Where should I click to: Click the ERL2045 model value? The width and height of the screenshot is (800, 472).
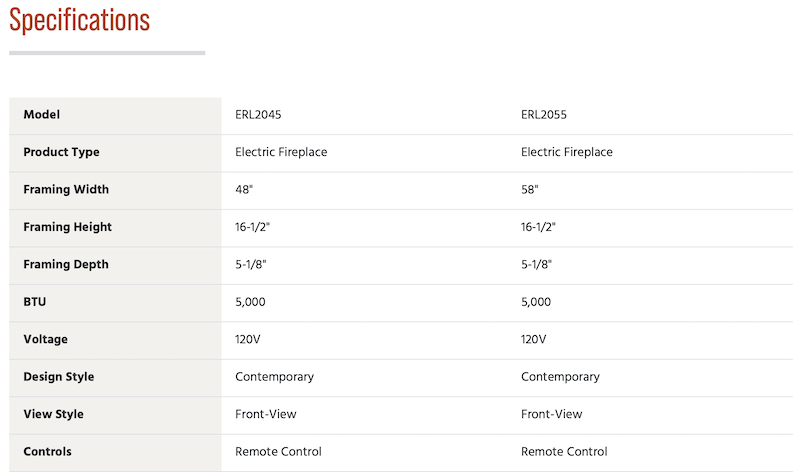[258, 115]
